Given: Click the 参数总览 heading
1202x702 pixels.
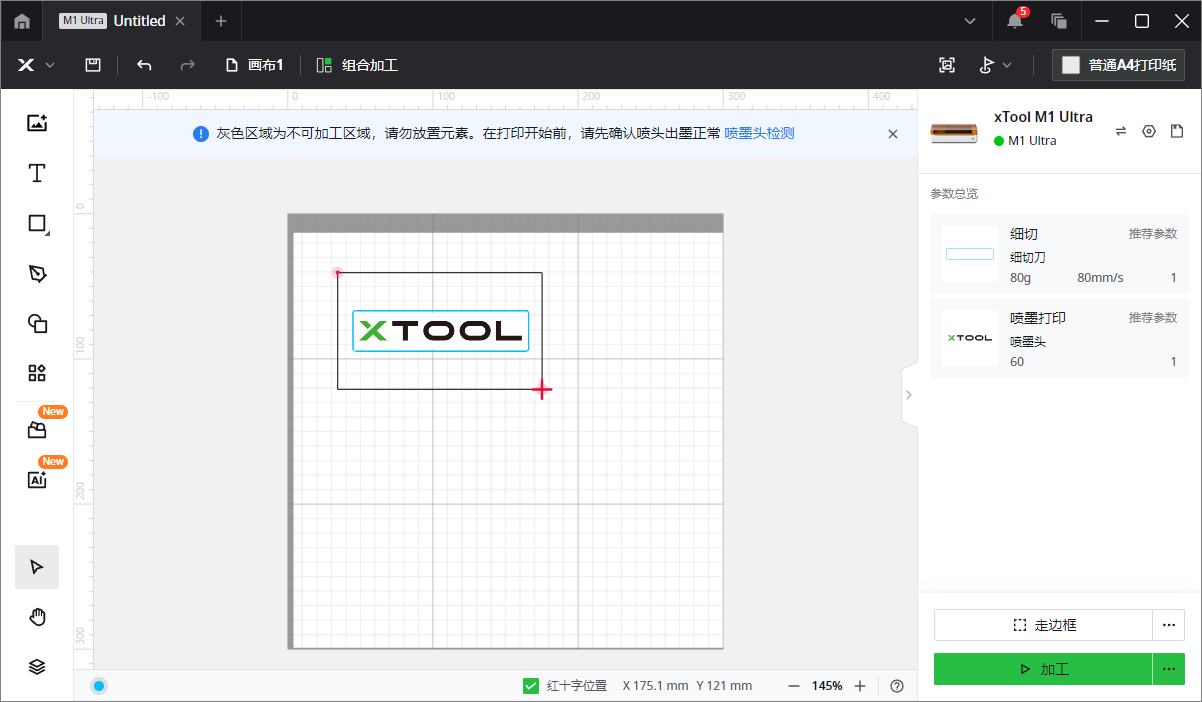Looking at the screenshot, I should click(x=954, y=194).
